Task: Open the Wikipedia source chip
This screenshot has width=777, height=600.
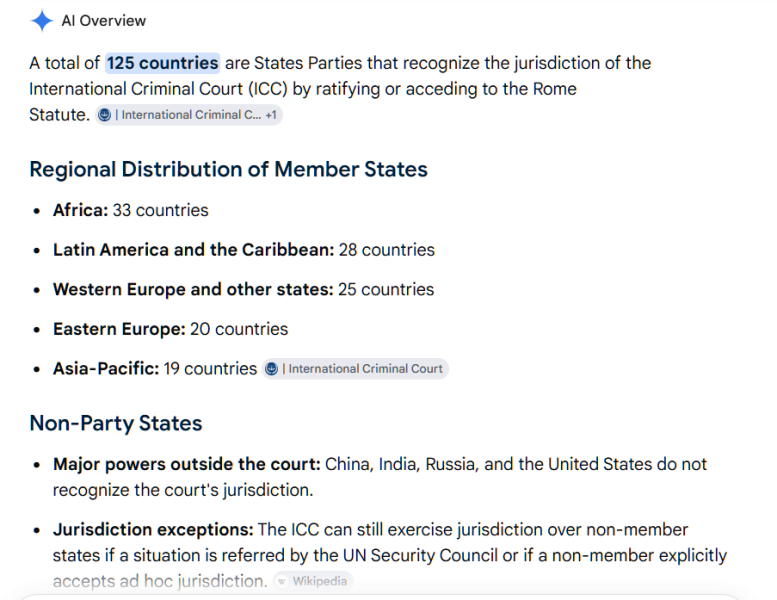Action: pyautogui.click(x=313, y=581)
